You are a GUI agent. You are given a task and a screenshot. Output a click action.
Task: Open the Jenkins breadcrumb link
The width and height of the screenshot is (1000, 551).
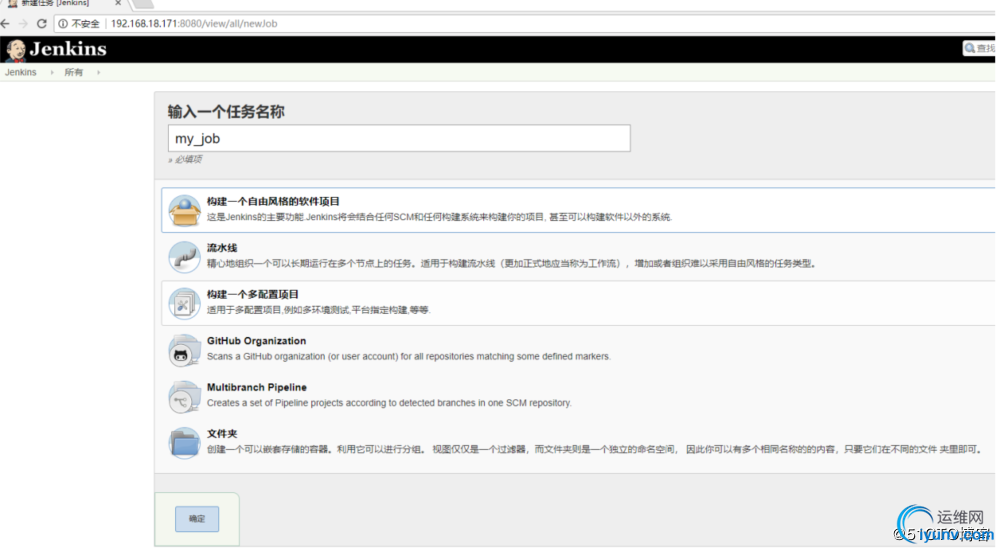20,72
